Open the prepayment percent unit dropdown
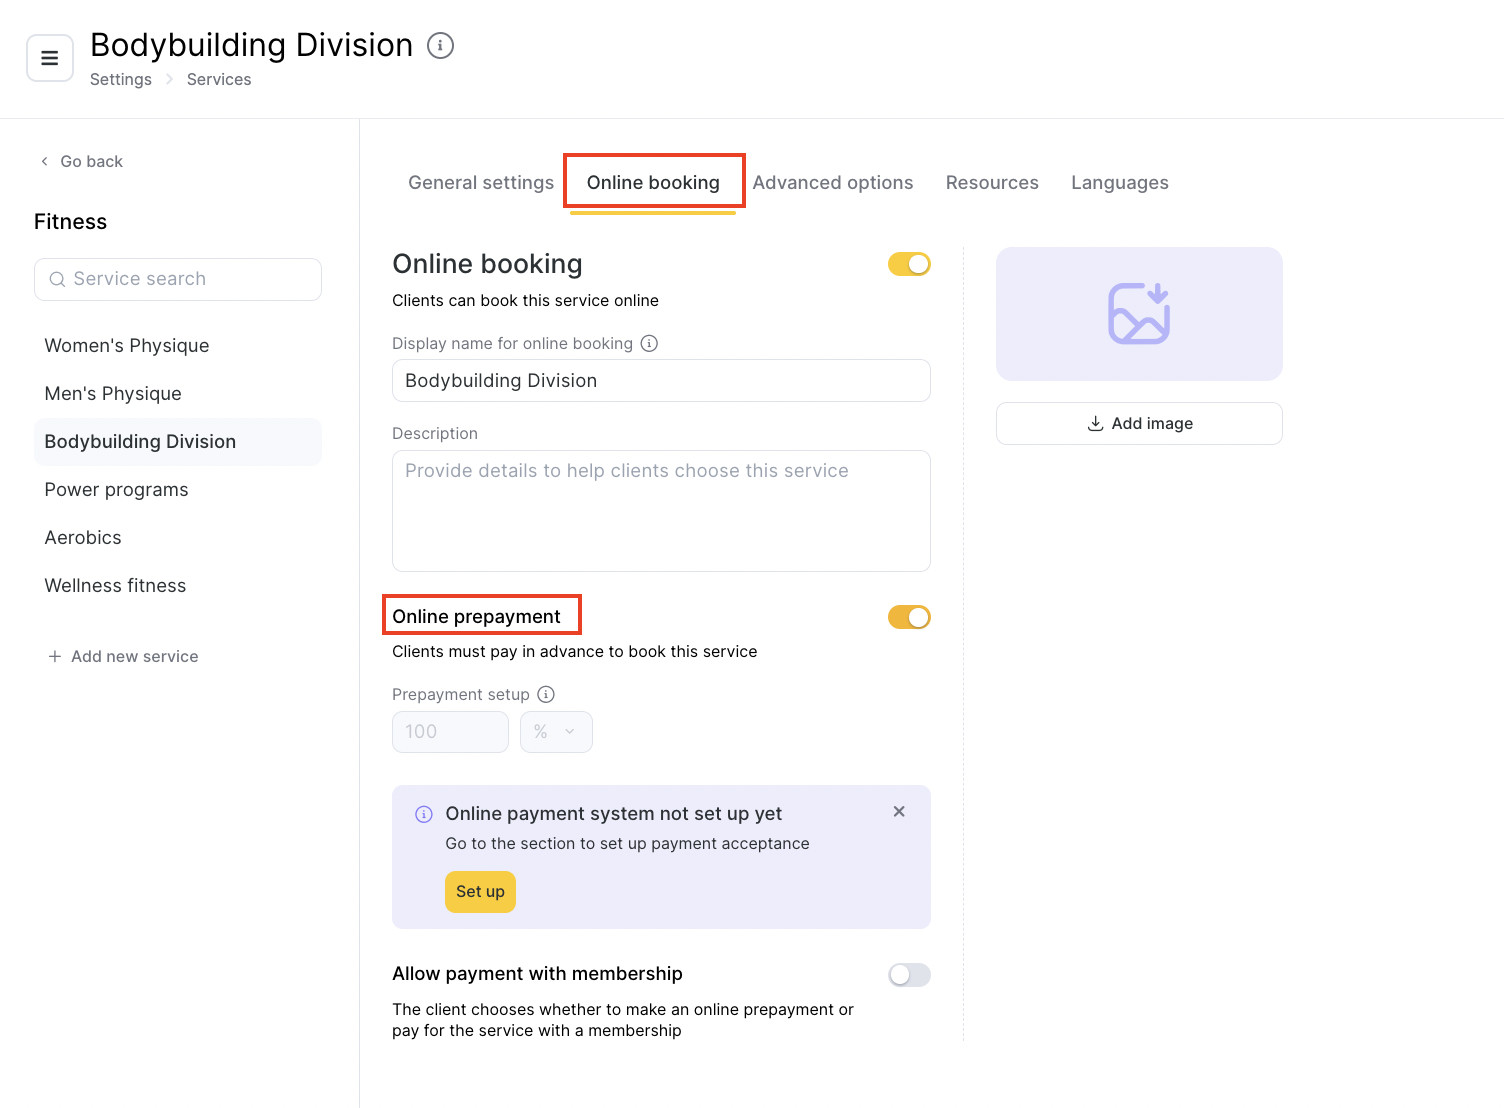1504x1108 pixels. click(556, 732)
